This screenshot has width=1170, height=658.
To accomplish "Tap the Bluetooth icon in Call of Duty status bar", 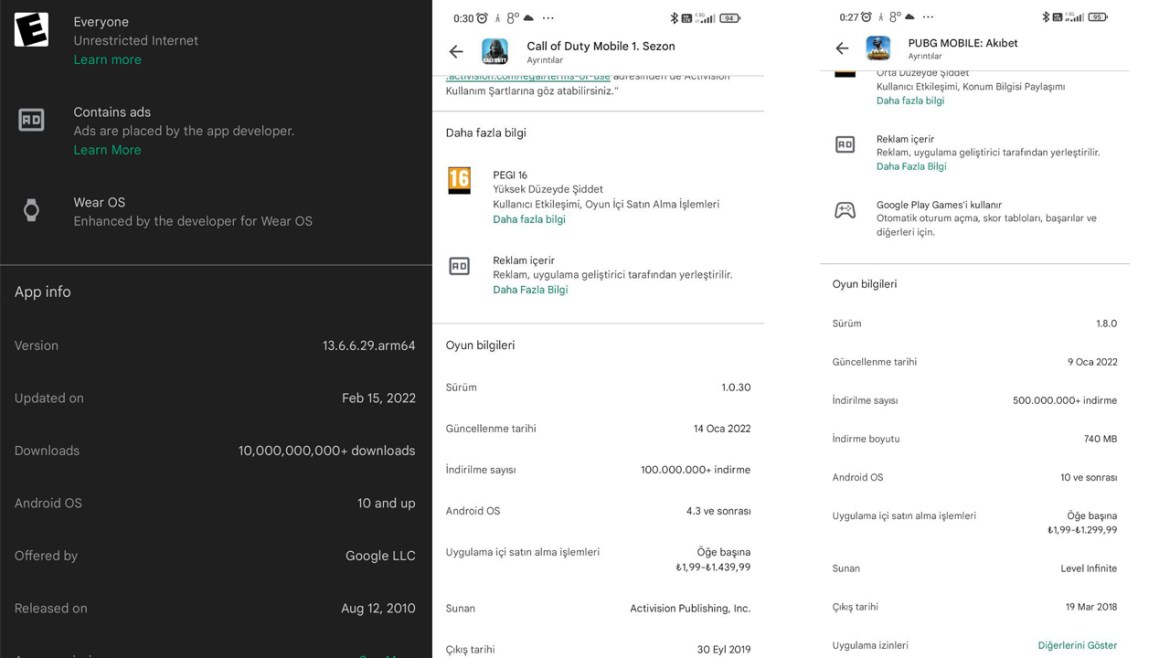I will tap(674, 18).
